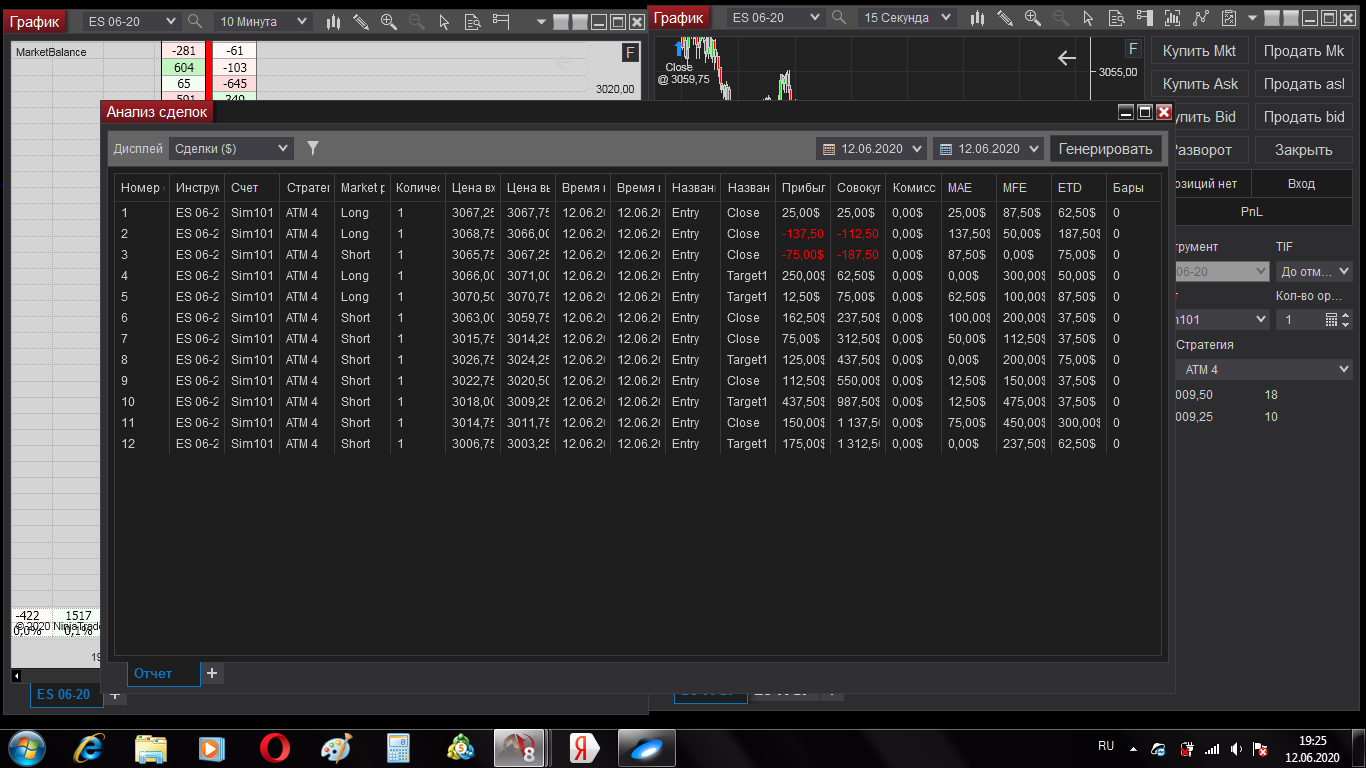Screen dimensions: 1366x768
Task: Open the start date picker 12.06.2020
Action: (872, 149)
